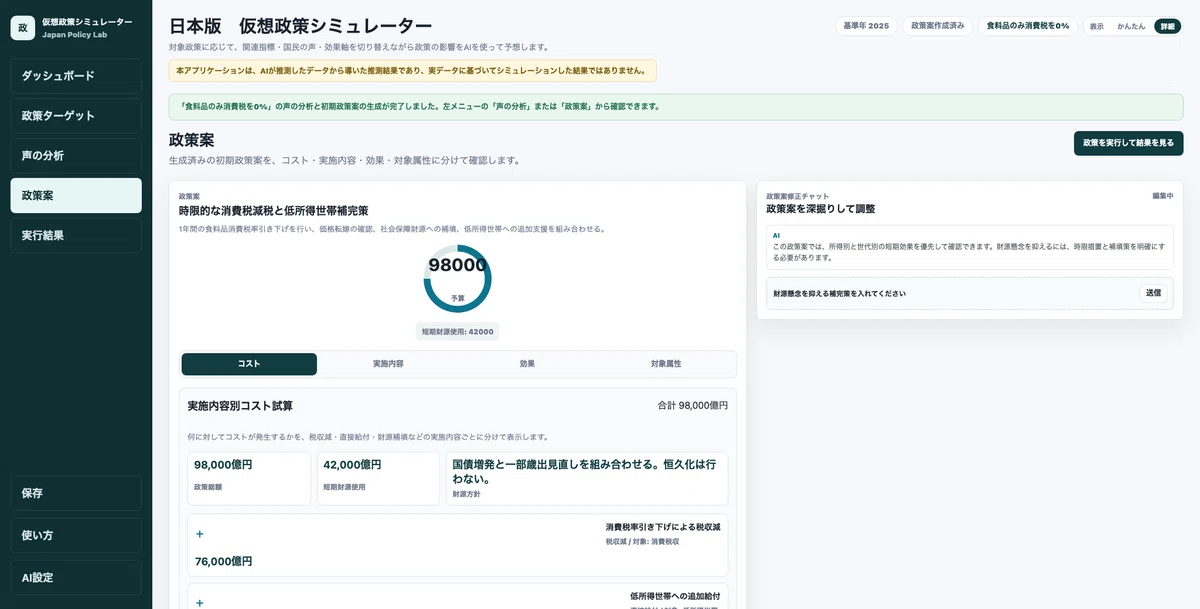Screen dimensions: 1200x609
Task: Open 声の分析 in the sidebar
Action: pyautogui.click(x=76, y=156)
